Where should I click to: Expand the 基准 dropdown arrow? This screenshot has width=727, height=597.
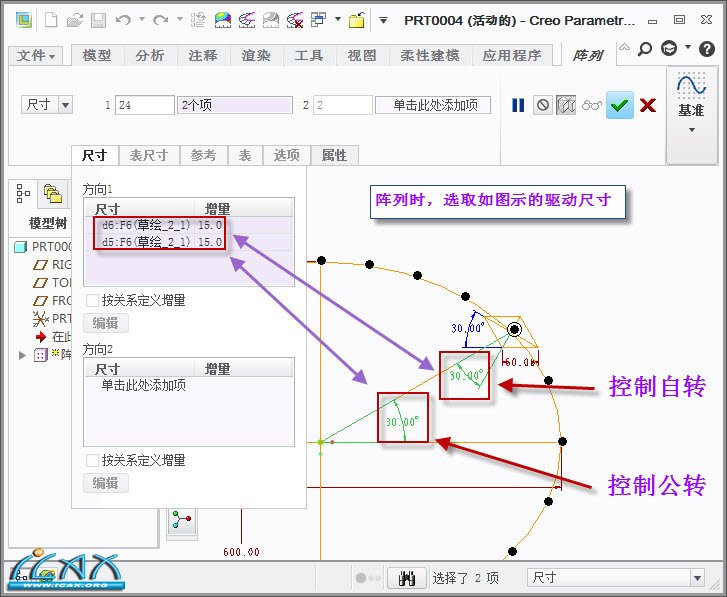692,130
